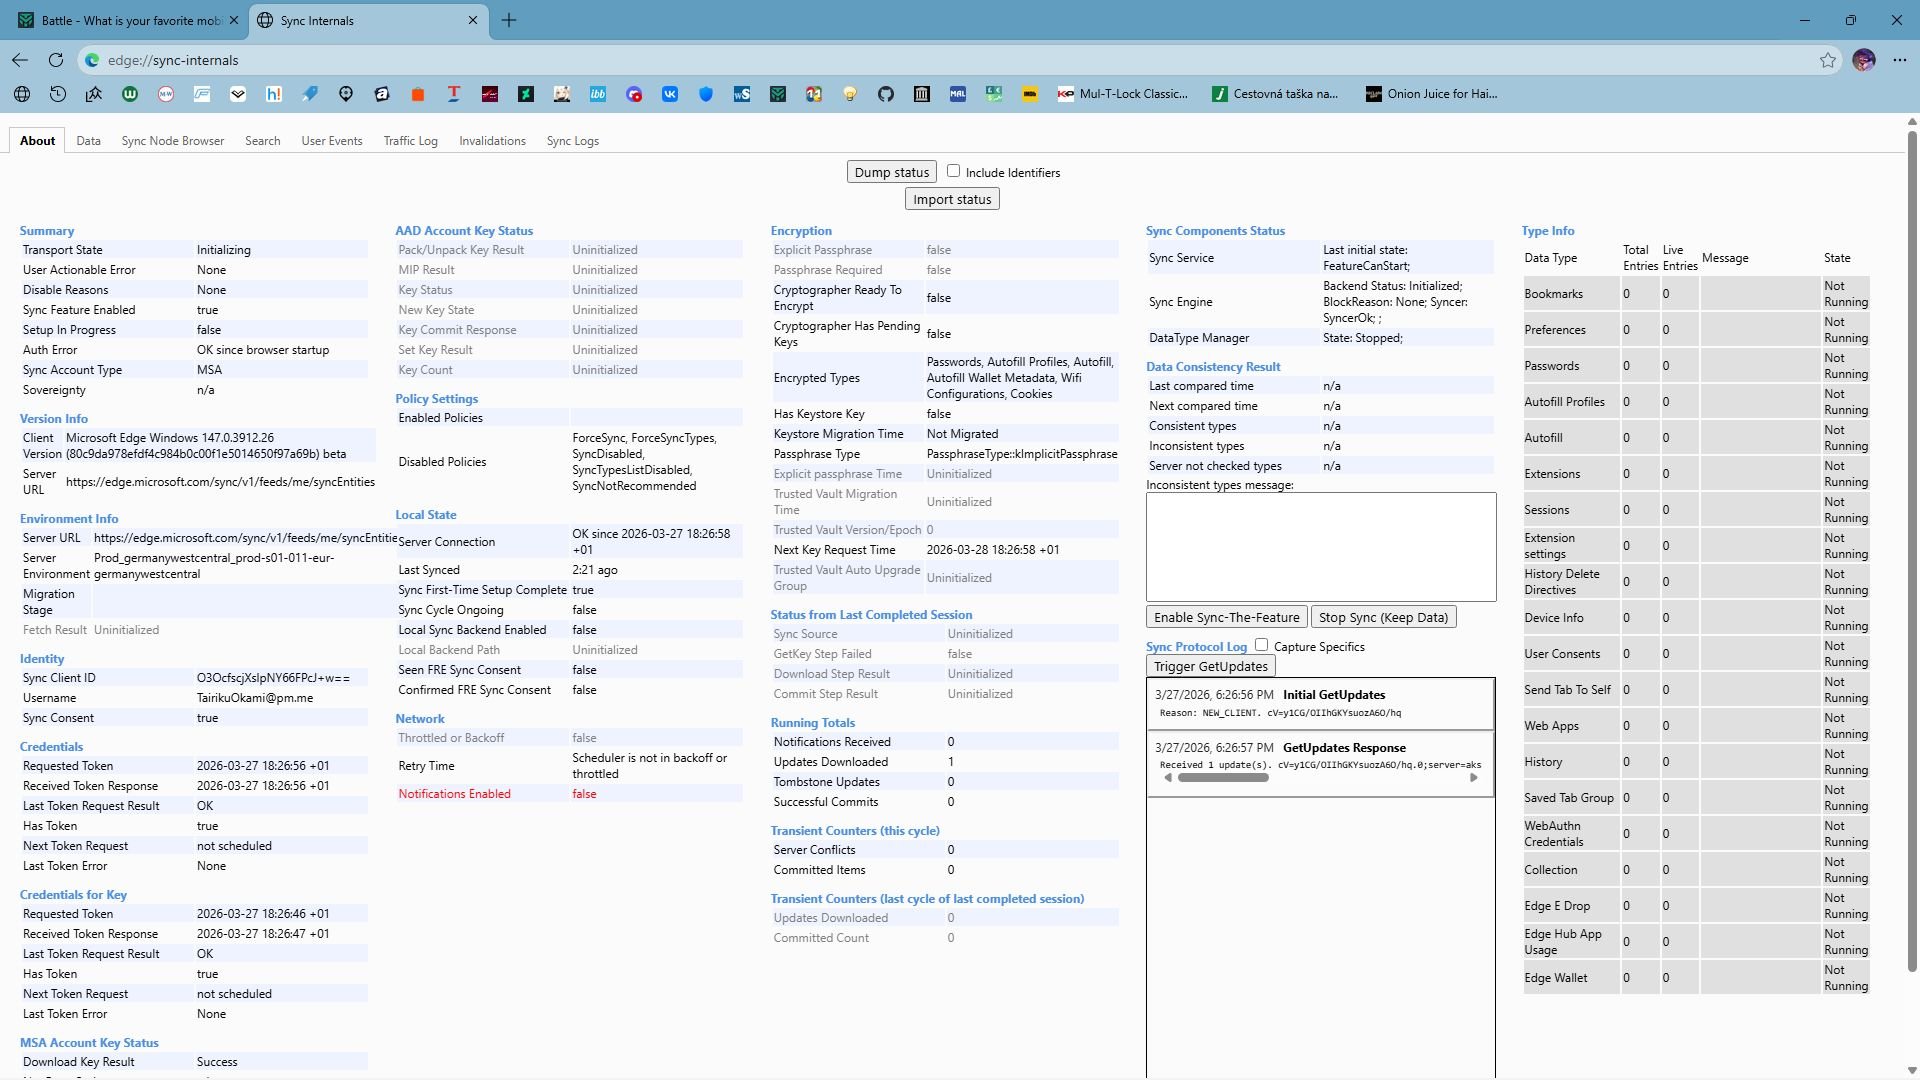Screen dimensions: 1920x1080
Task: Open the Traffic Log tab
Action: coord(411,141)
